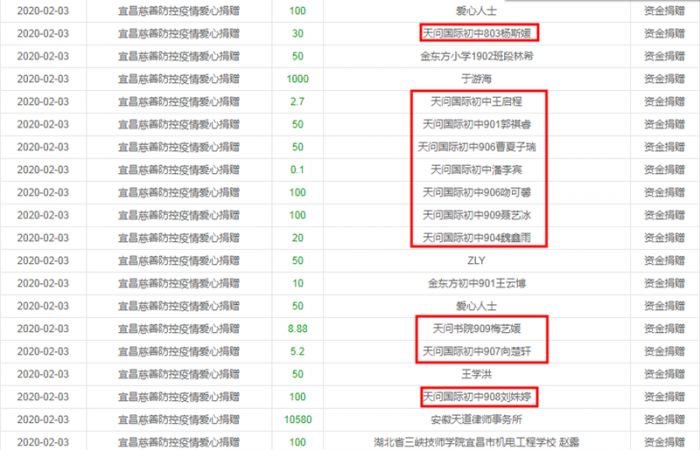Click the donor cell ZLY
700x450 pixels.
click(x=476, y=260)
